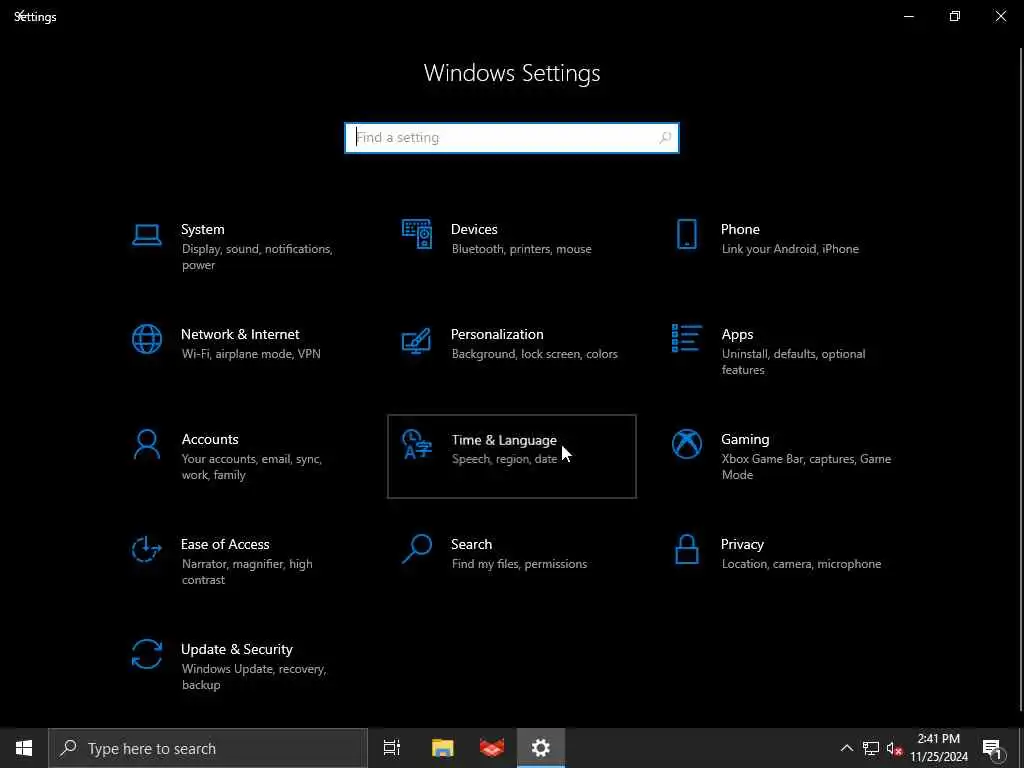Click 'Xbox Game Bar, captures, Game Mode' text
The width and height of the screenshot is (1024, 768).
coord(807,467)
